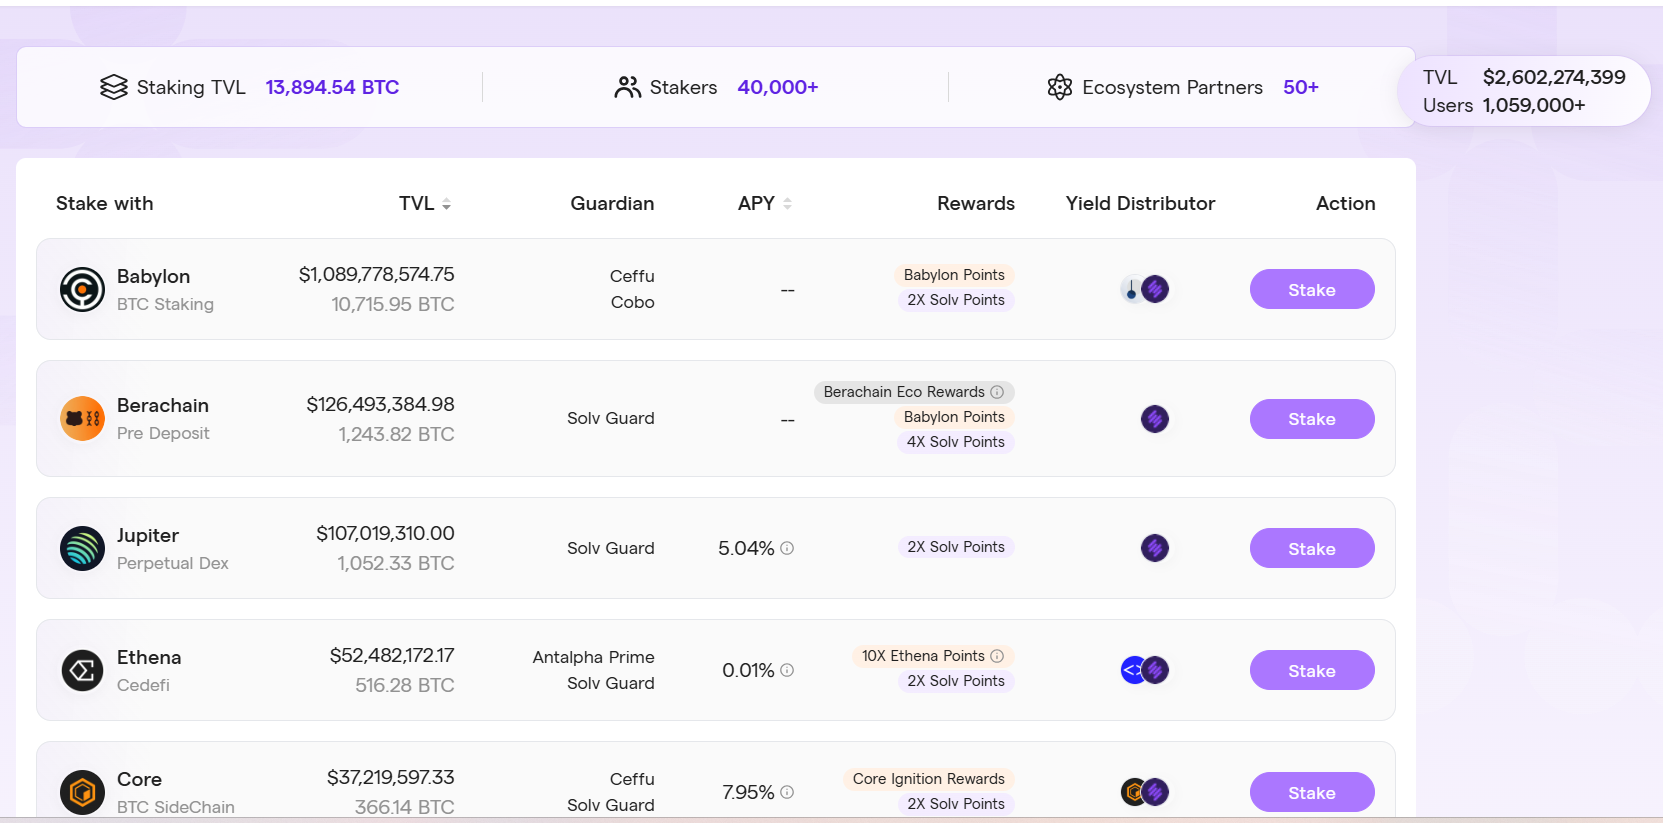Click the Ethena protocol logo icon
The image size is (1663, 823).
(82, 671)
